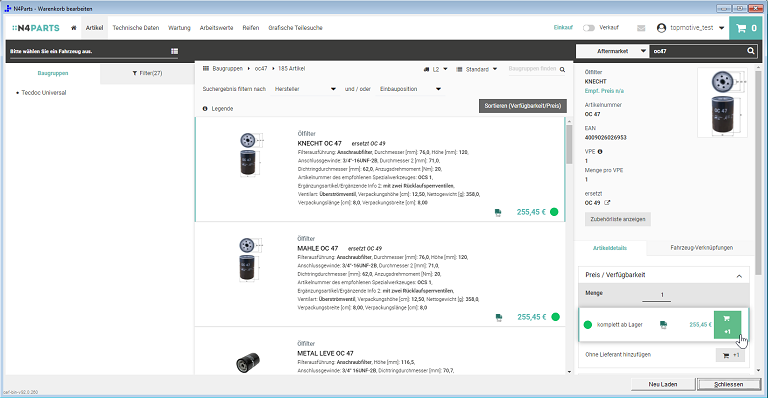This screenshot has width=768, height=398.
Task: Select the Tecdoc Universal tree item
Action: [44, 93]
